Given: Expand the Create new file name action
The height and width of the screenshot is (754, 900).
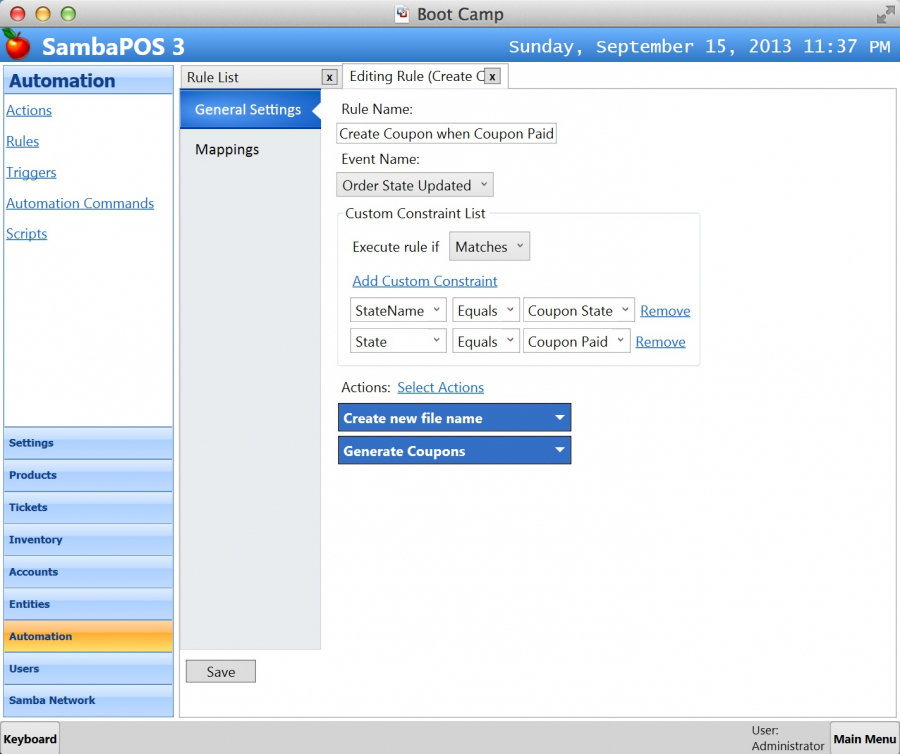Looking at the screenshot, I should tap(560, 418).
